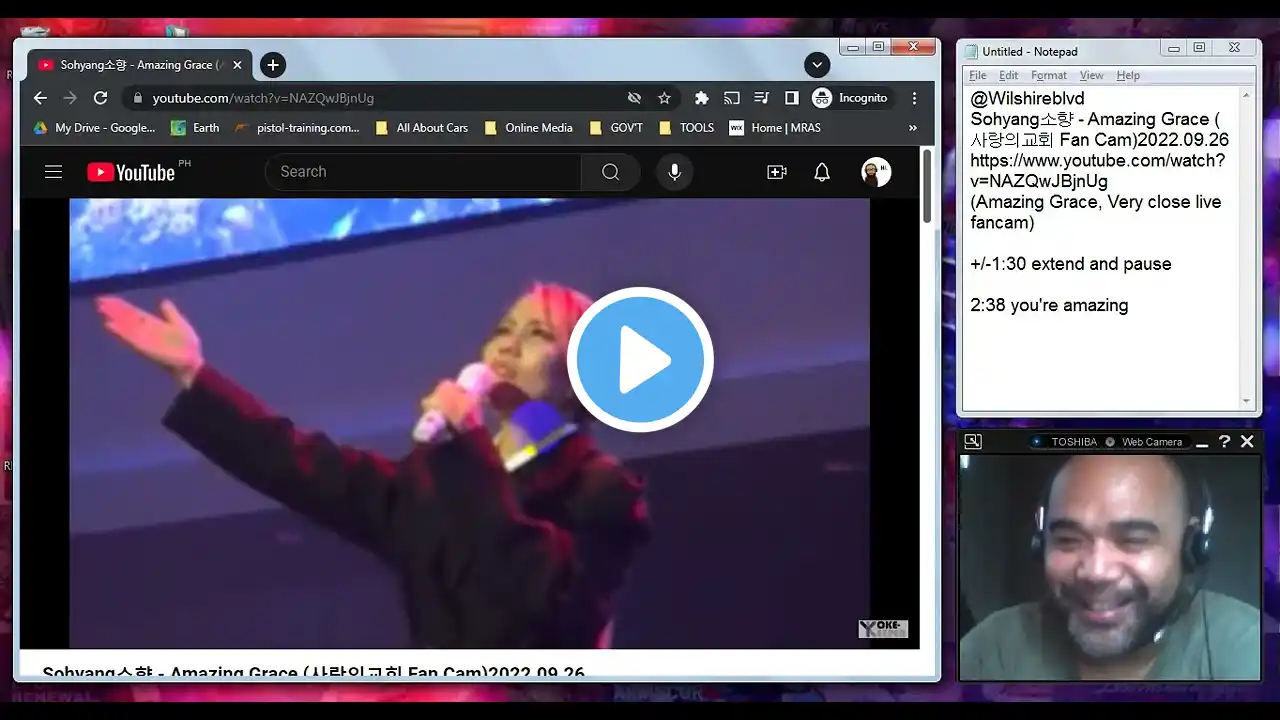
Task: Toggle the Chrome side panel
Action: tap(791, 98)
